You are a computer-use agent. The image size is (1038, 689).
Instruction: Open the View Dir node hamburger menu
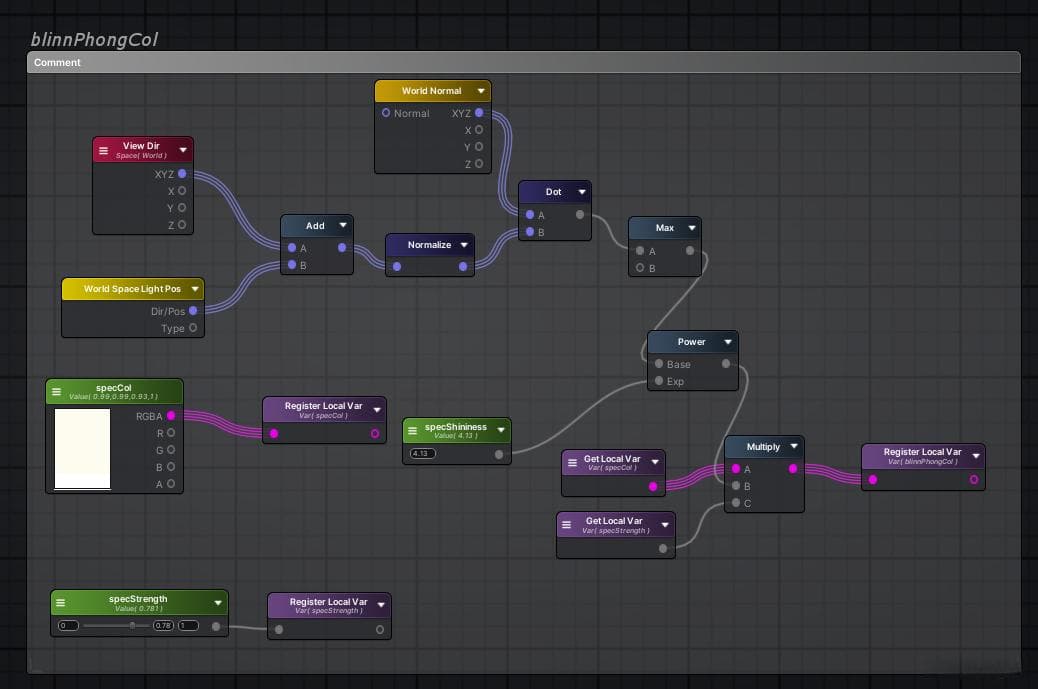click(x=103, y=150)
